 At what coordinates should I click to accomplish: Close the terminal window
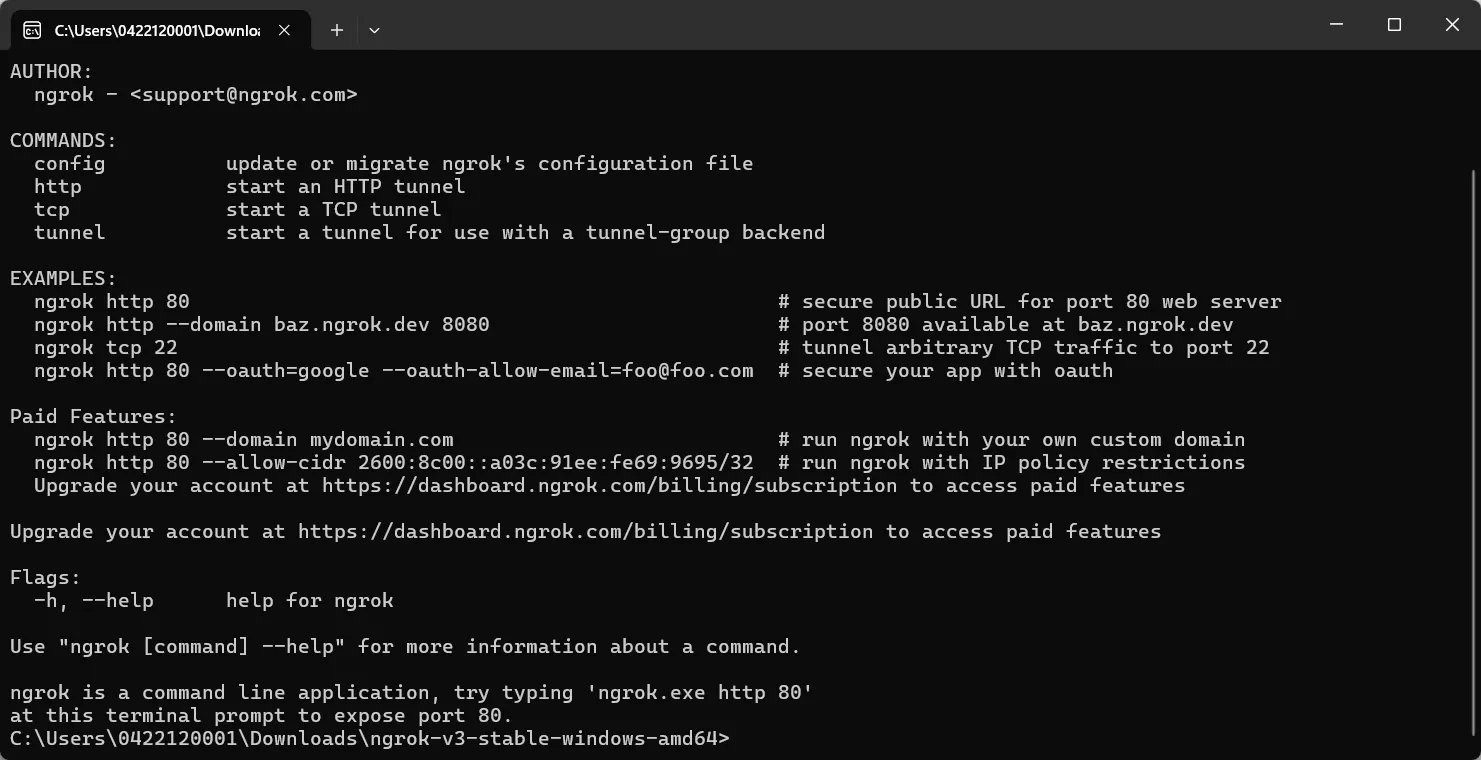pyautogui.click(x=1452, y=25)
